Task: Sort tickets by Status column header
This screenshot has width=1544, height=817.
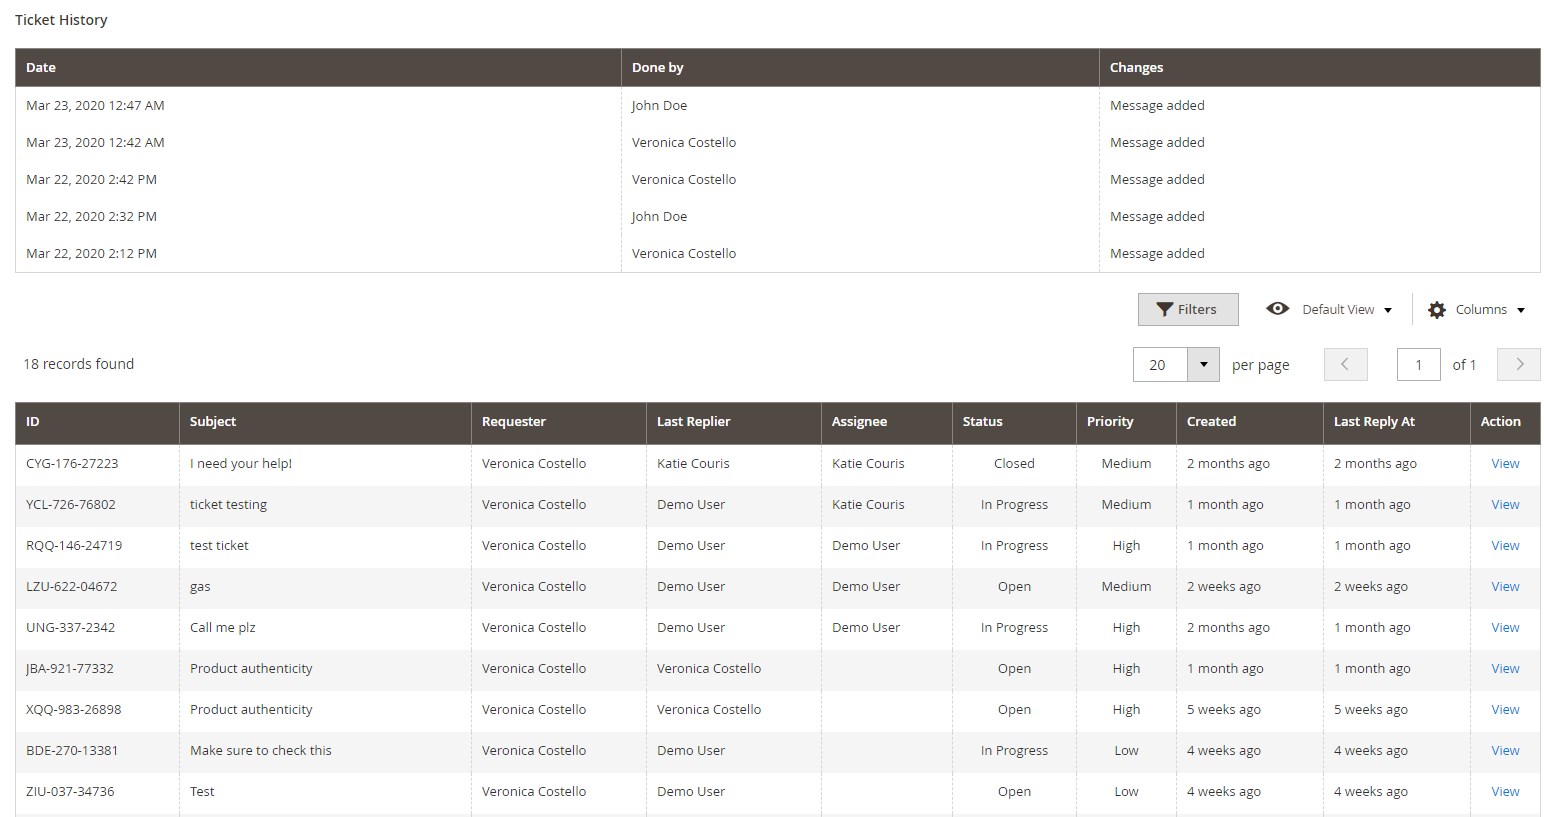Action: click(1014, 422)
